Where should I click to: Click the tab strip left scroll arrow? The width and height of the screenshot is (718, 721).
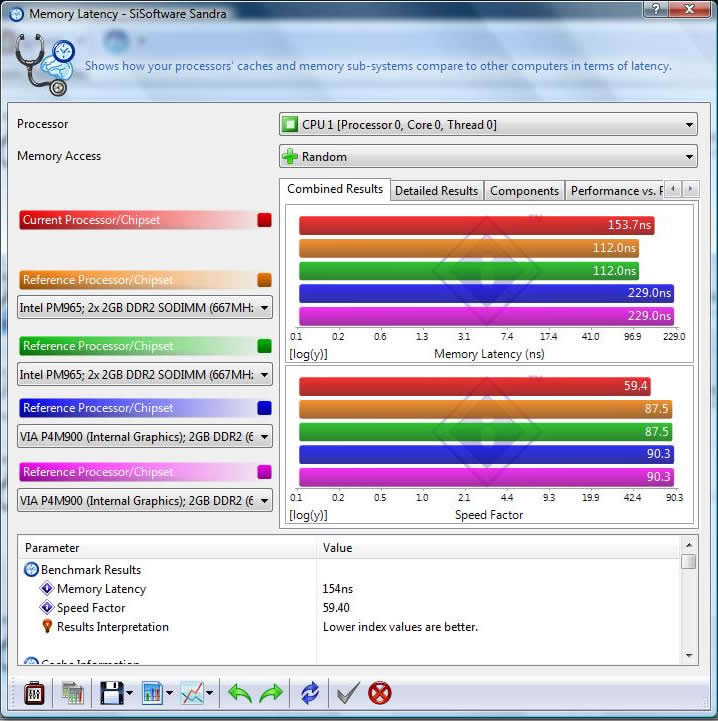pyautogui.click(x=673, y=189)
